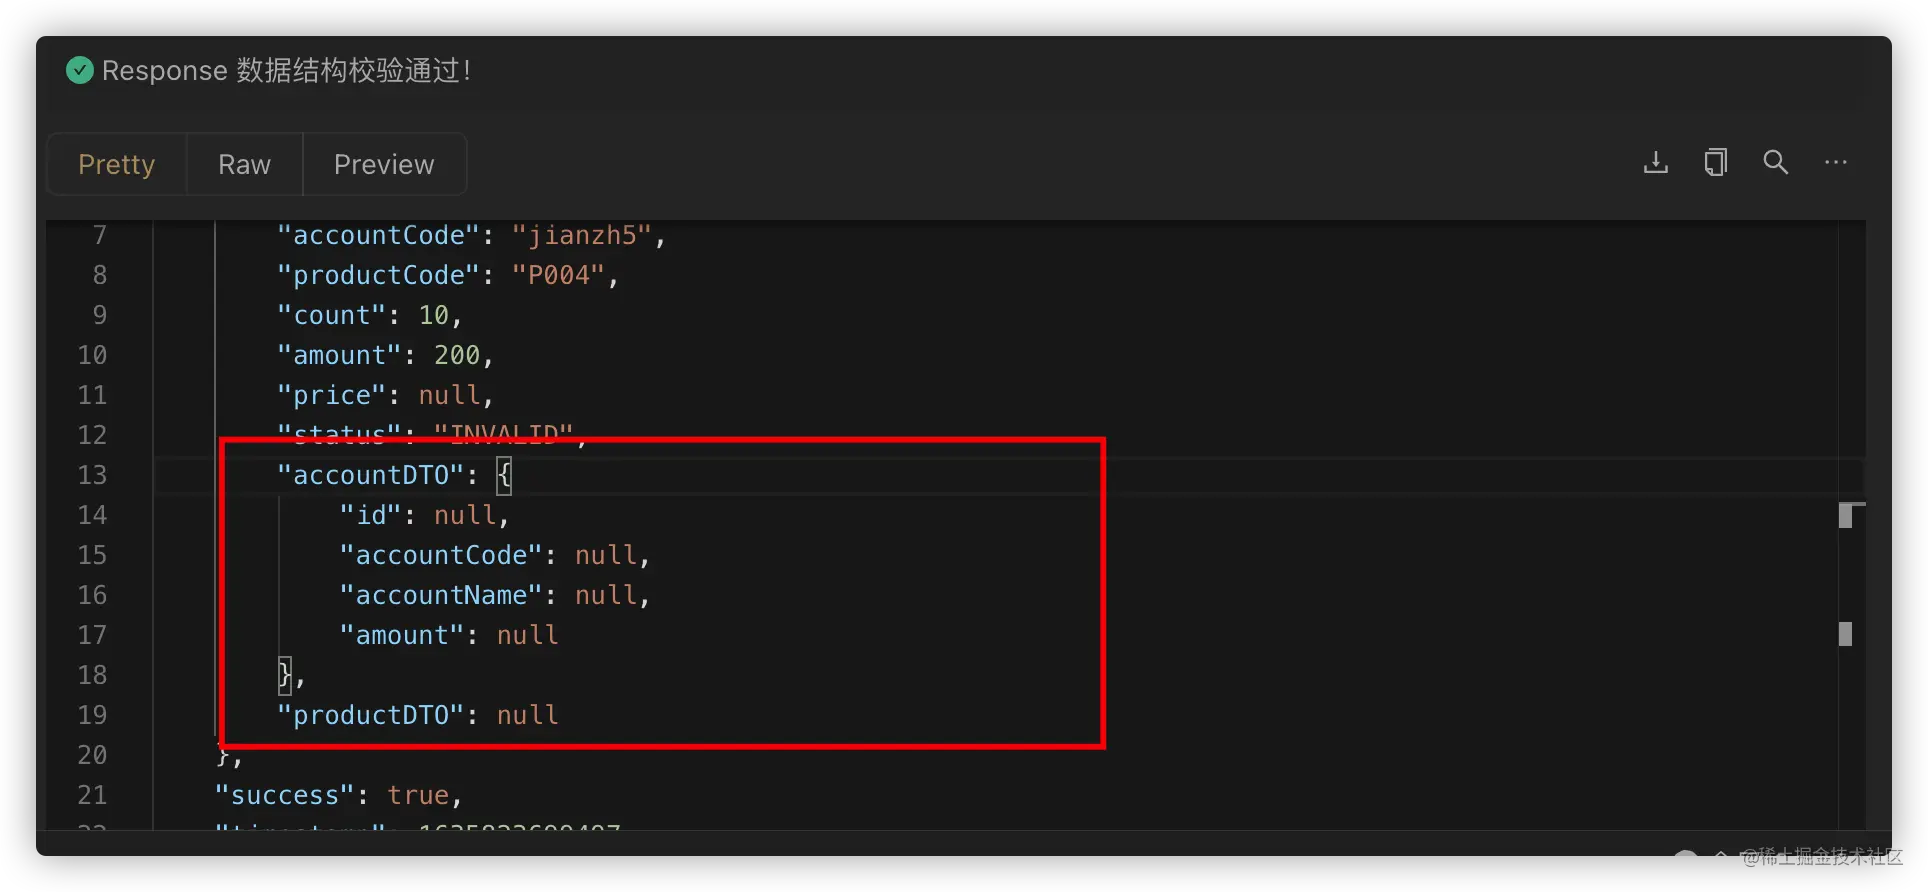Click the closing brace on line 18
Screen dimensions: 1928x892
coord(285,675)
